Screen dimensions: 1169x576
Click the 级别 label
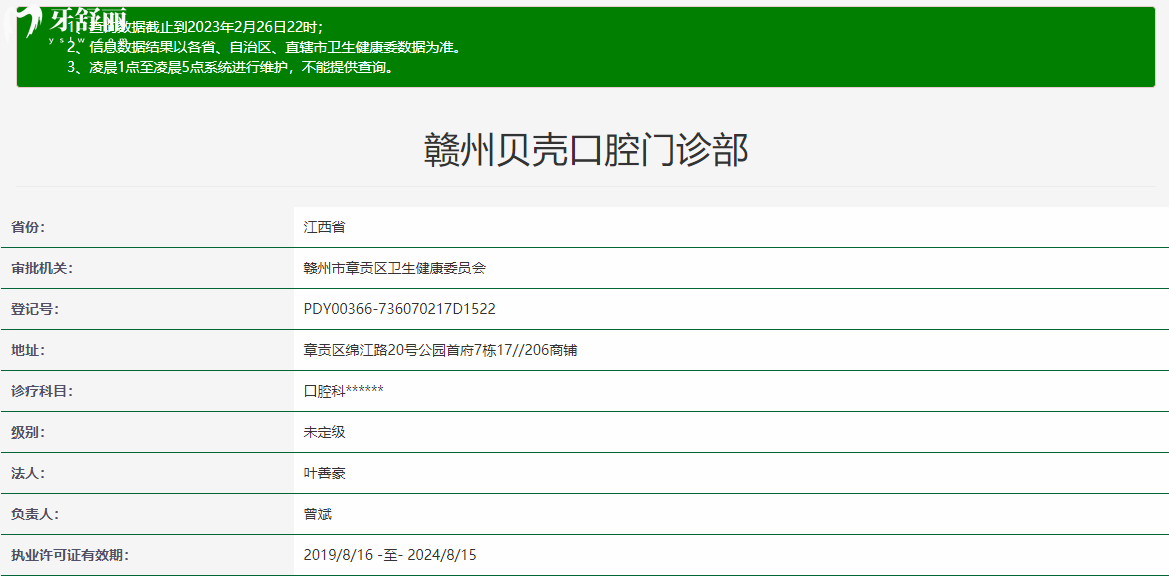pyautogui.click(x=28, y=432)
